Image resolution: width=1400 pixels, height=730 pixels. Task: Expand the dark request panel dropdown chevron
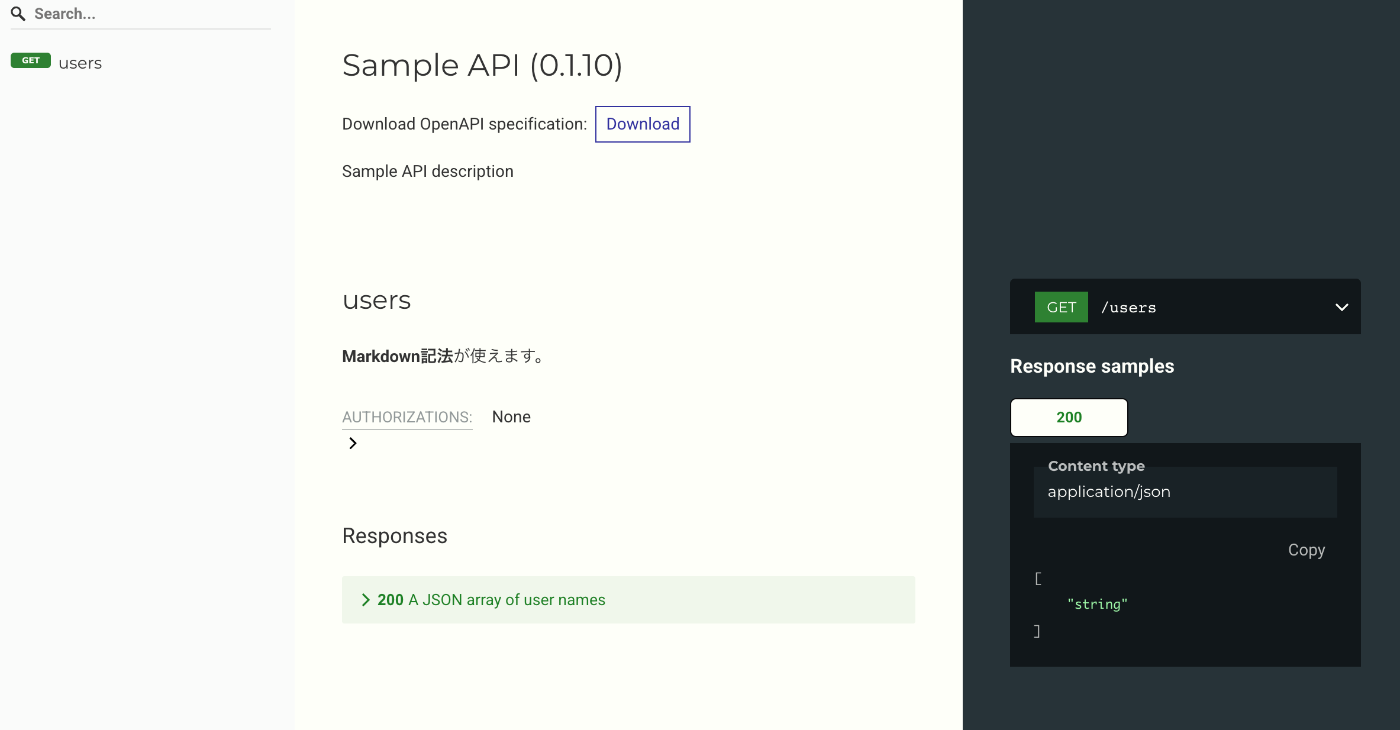(1341, 307)
